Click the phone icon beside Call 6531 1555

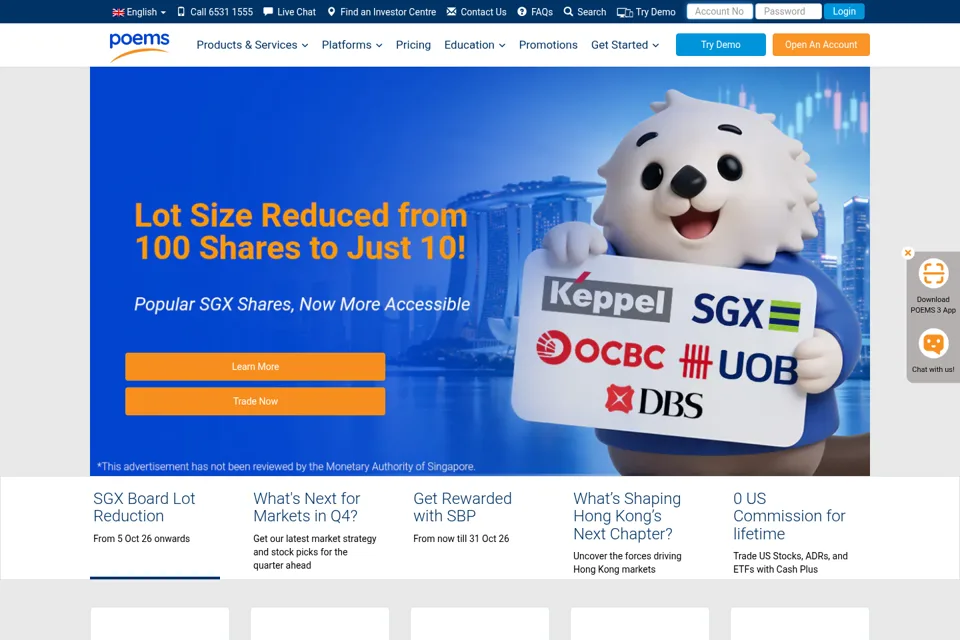tap(181, 12)
